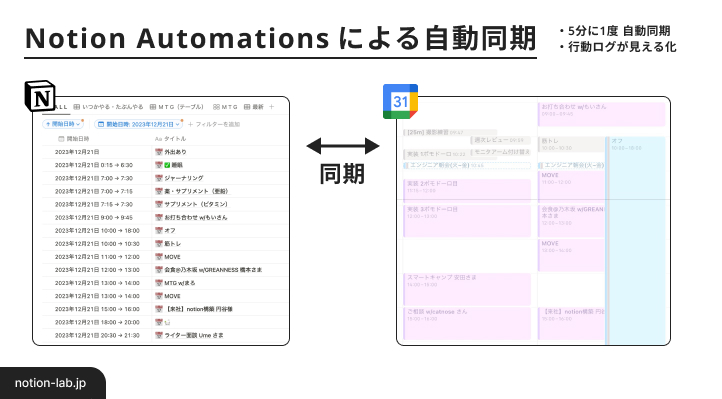Open the お打ち合わせ w/もいさん Notion row
The height and width of the screenshot is (399, 722).
(x=196, y=217)
